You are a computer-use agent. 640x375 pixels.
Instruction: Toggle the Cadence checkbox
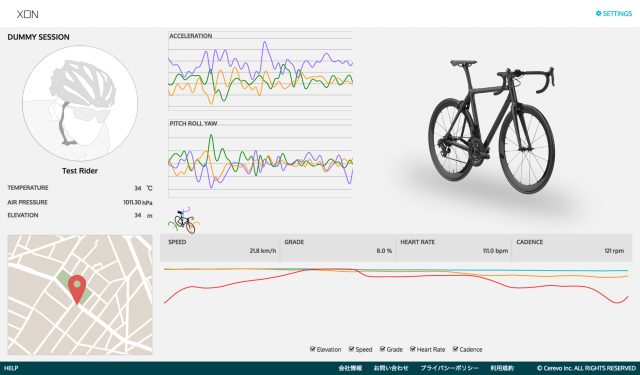point(456,349)
